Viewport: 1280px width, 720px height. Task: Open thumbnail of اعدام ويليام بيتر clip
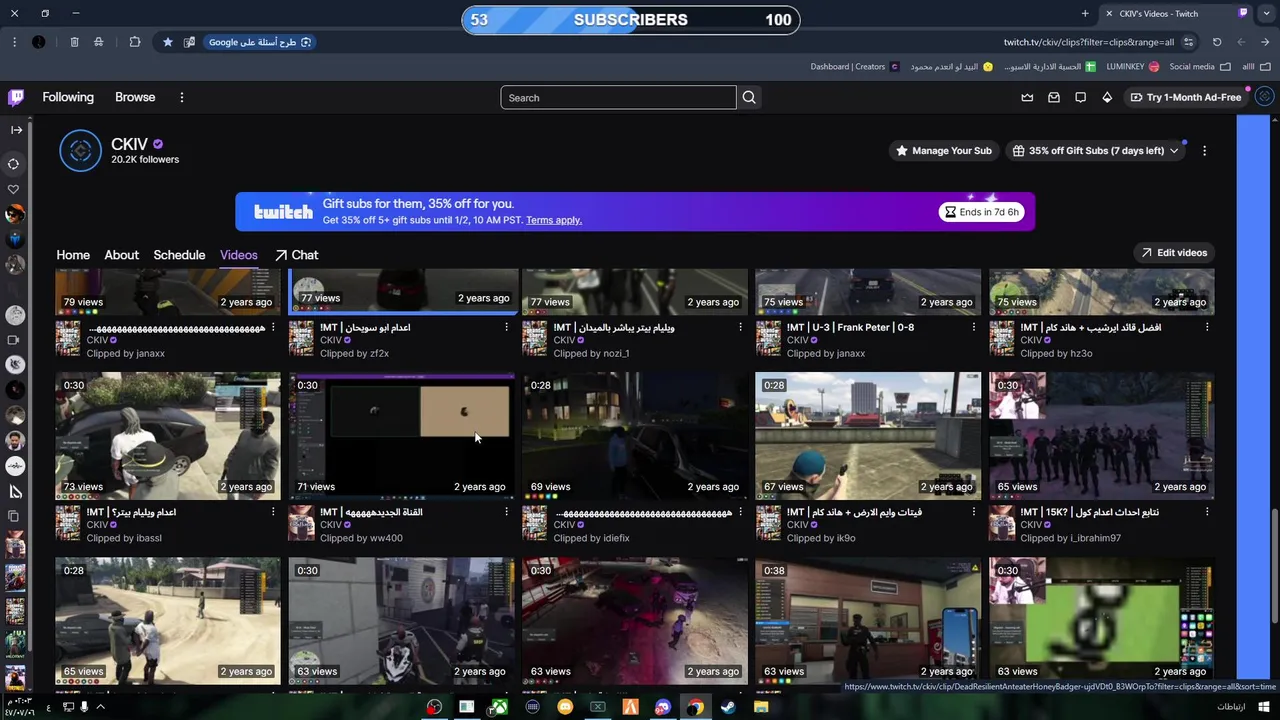click(x=168, y=436)
